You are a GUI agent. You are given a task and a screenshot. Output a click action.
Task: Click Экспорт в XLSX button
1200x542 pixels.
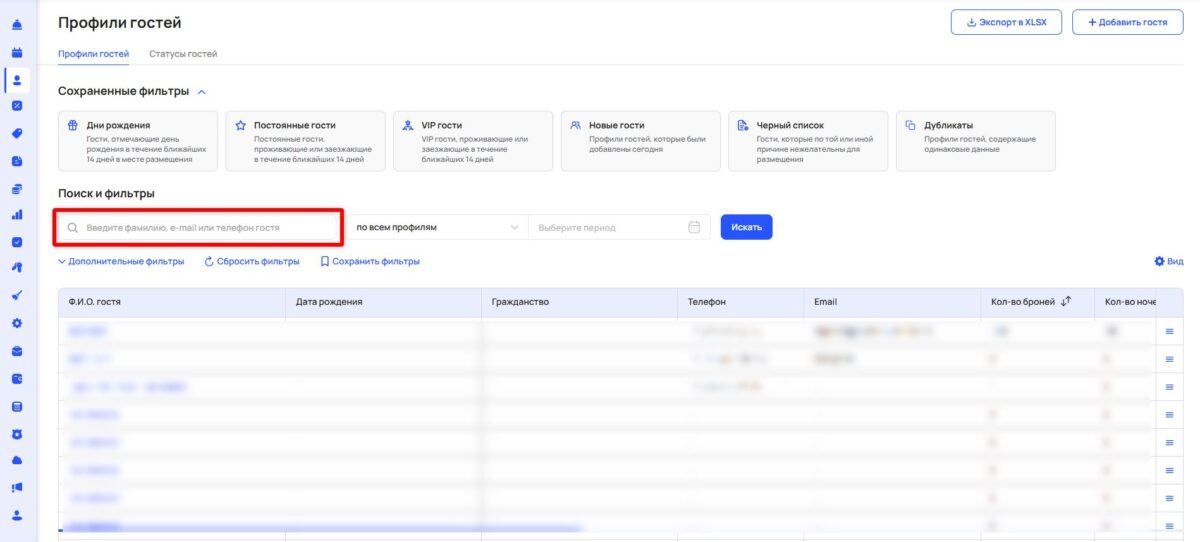click(1005, 22)
